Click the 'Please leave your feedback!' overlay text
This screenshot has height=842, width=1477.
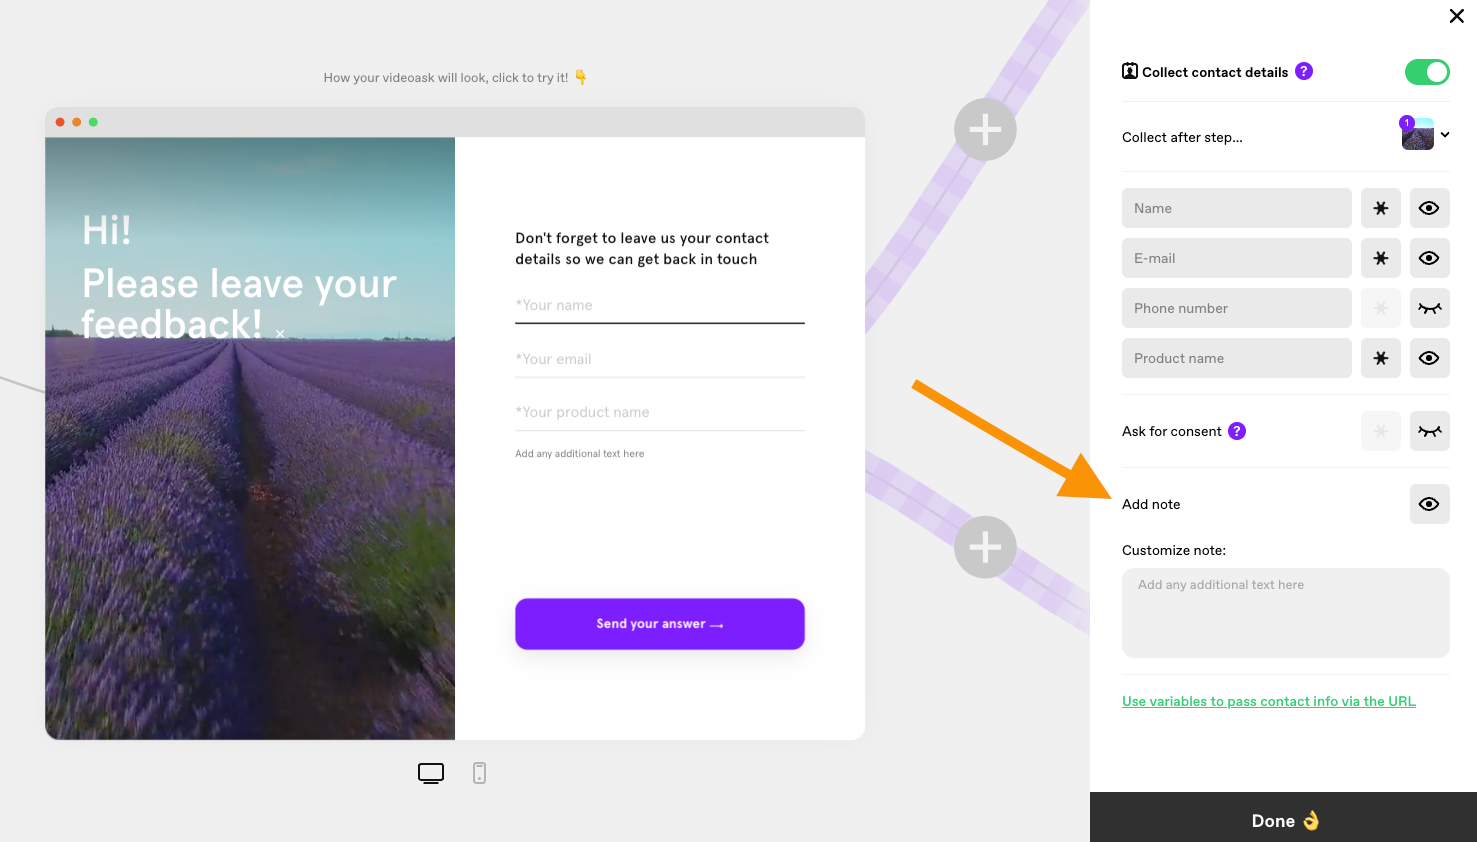[x=239, y=303]
